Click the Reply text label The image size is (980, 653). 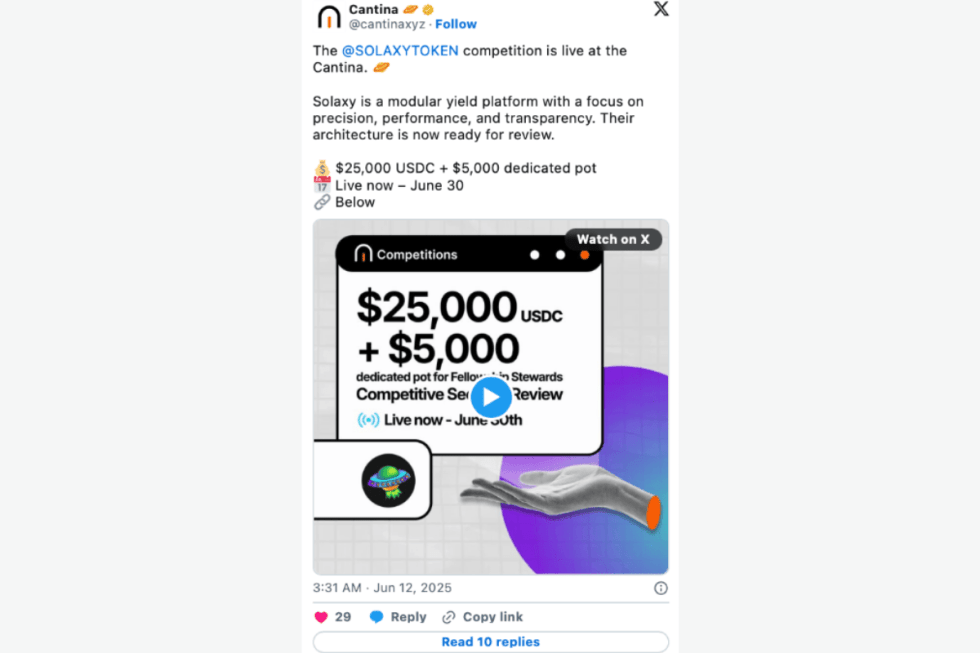[x=408, y=617]
